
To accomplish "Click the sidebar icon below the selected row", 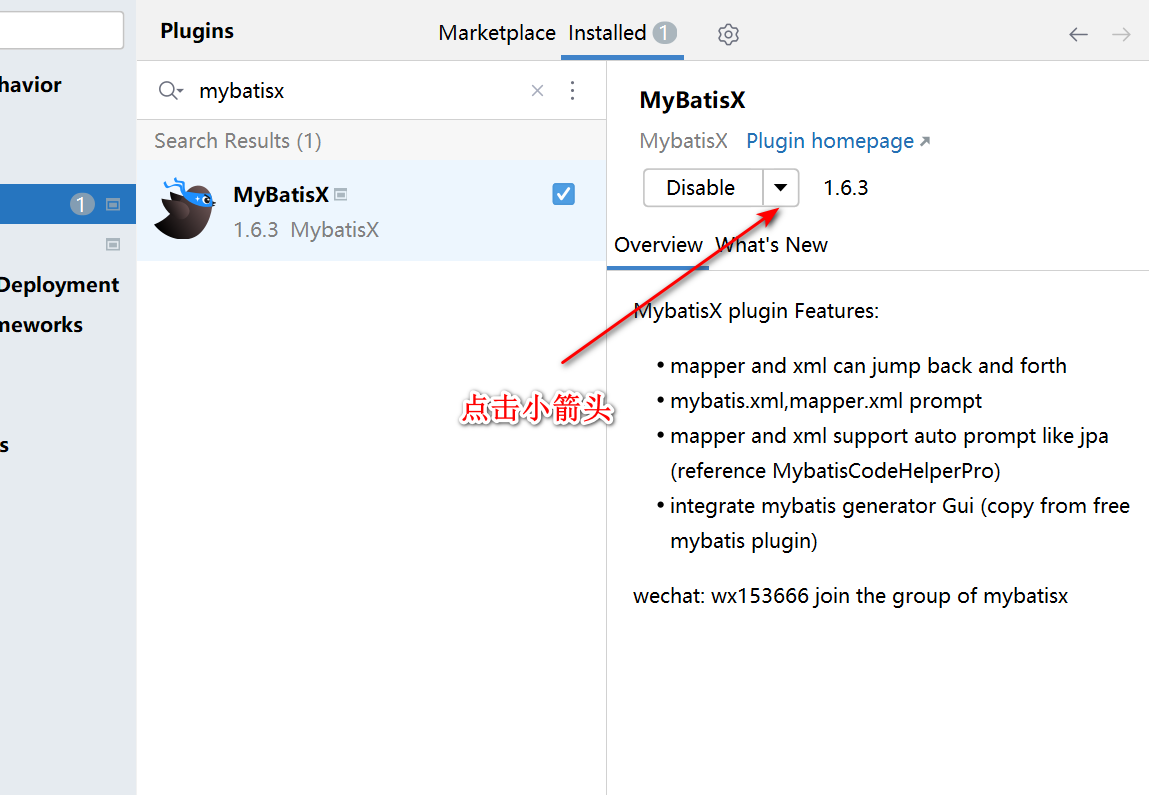I will point(113,244).
